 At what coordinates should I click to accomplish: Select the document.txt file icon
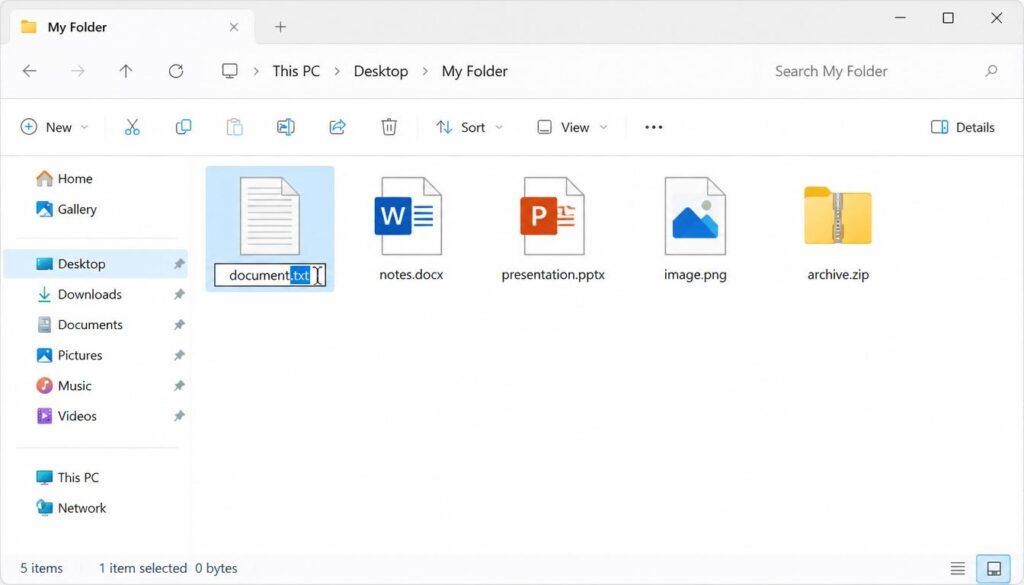pyautogui.click(x=270, y=216)
